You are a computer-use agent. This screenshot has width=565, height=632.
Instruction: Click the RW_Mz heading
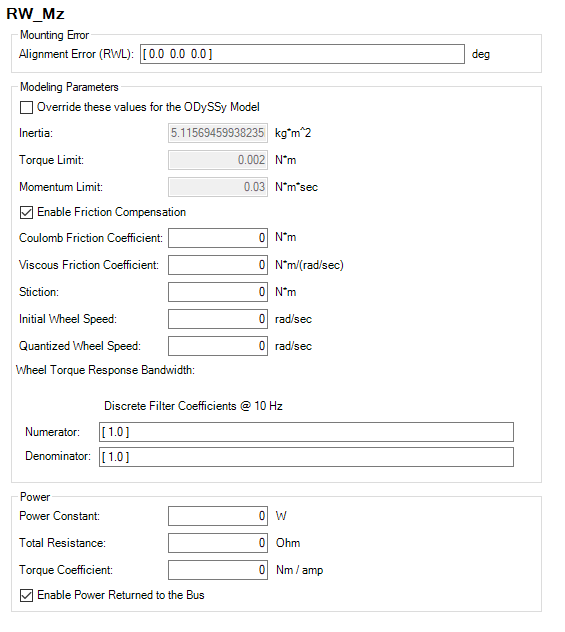[35, 14]
